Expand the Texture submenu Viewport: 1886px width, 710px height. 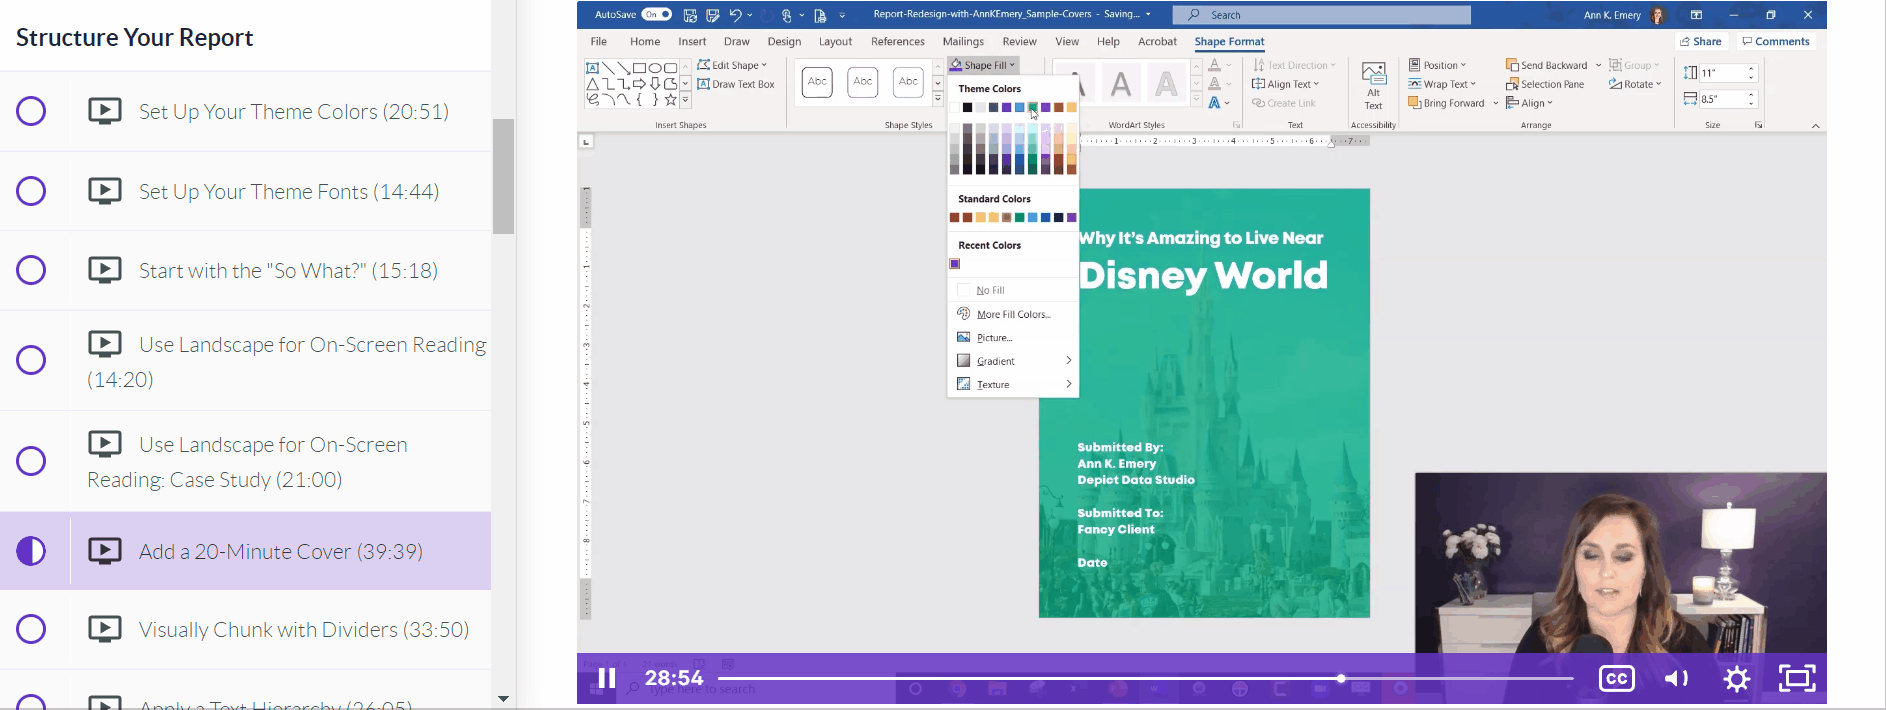click(1012, 384)
